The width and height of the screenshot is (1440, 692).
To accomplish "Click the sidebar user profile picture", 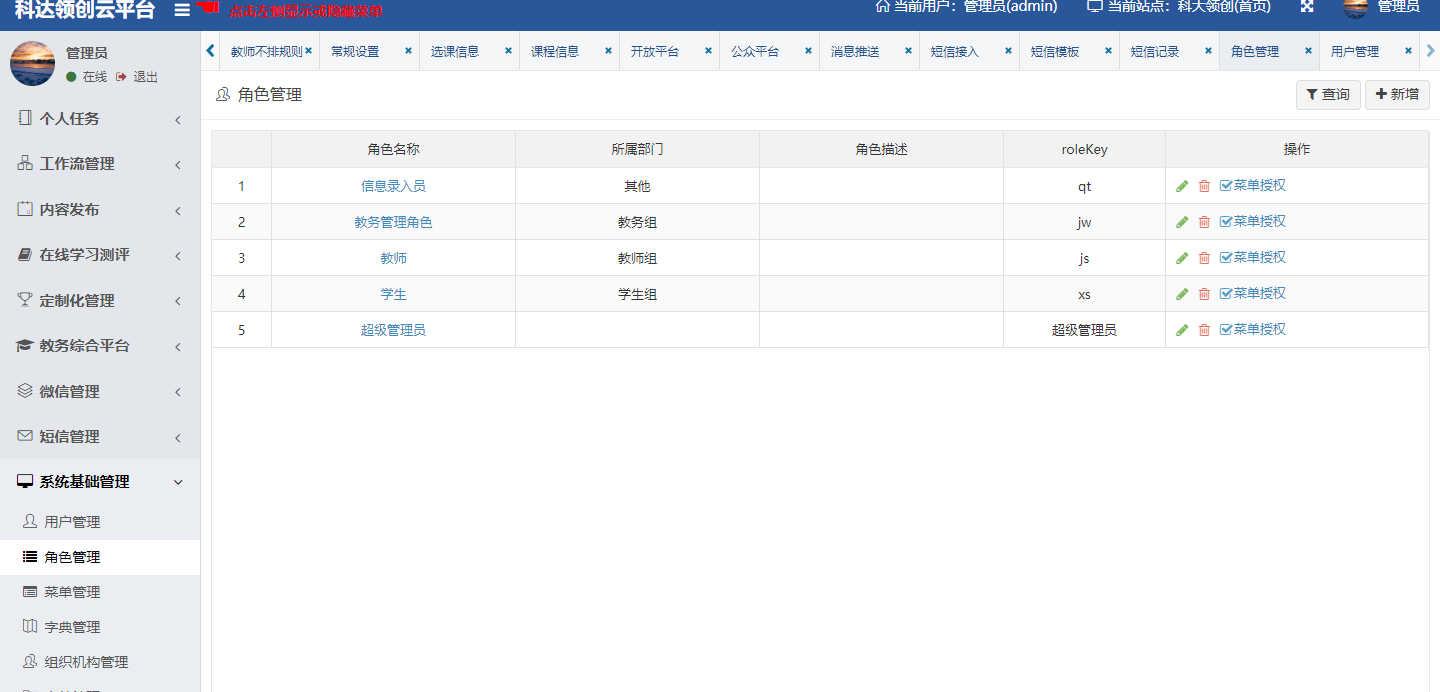I will (32, 64).
